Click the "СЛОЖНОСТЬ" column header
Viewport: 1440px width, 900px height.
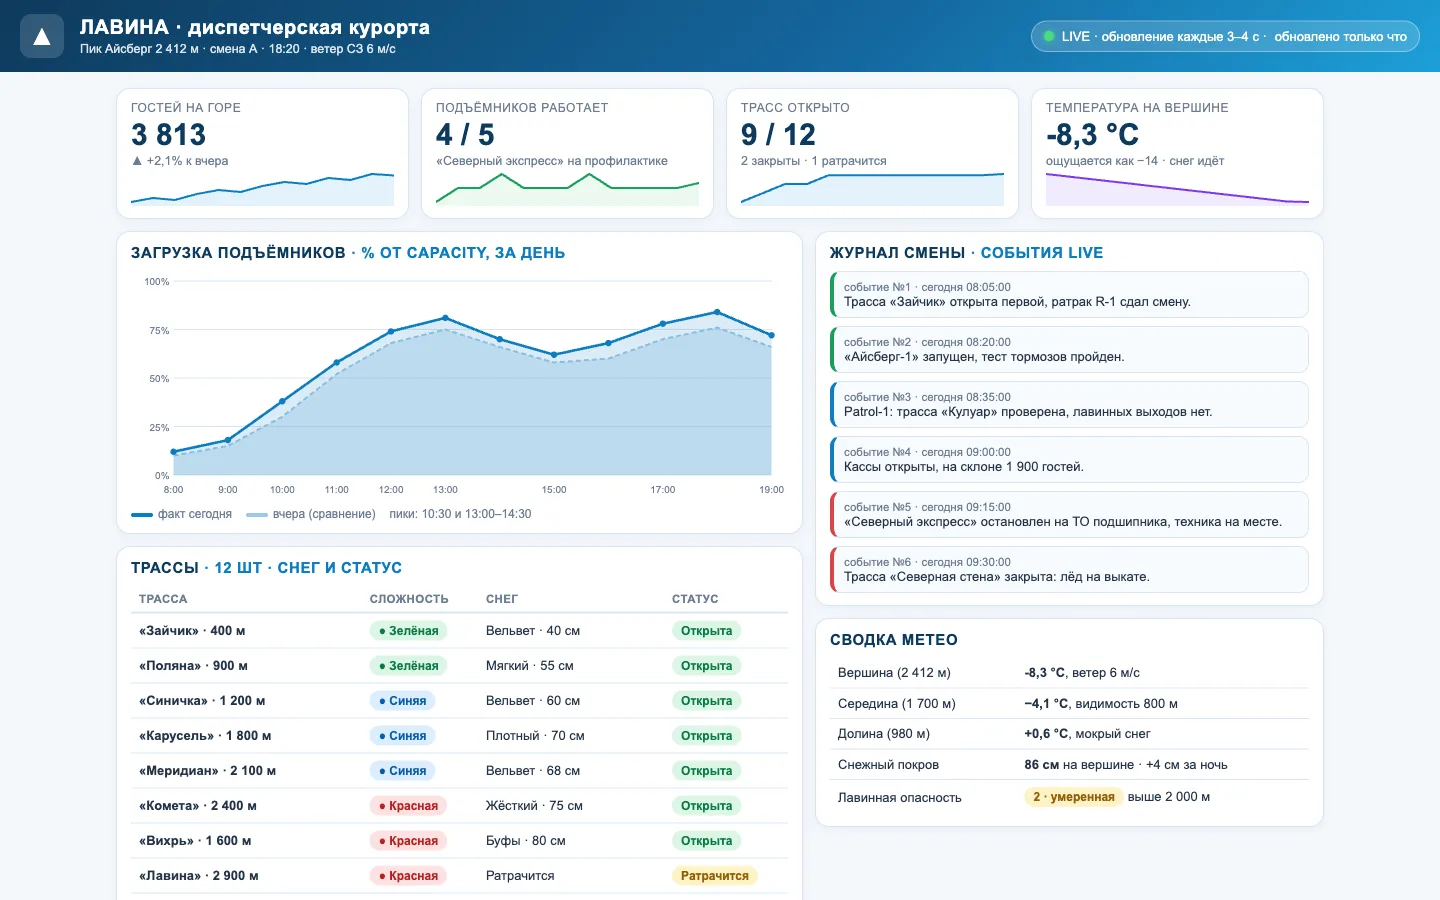click(x=409, y=599)
